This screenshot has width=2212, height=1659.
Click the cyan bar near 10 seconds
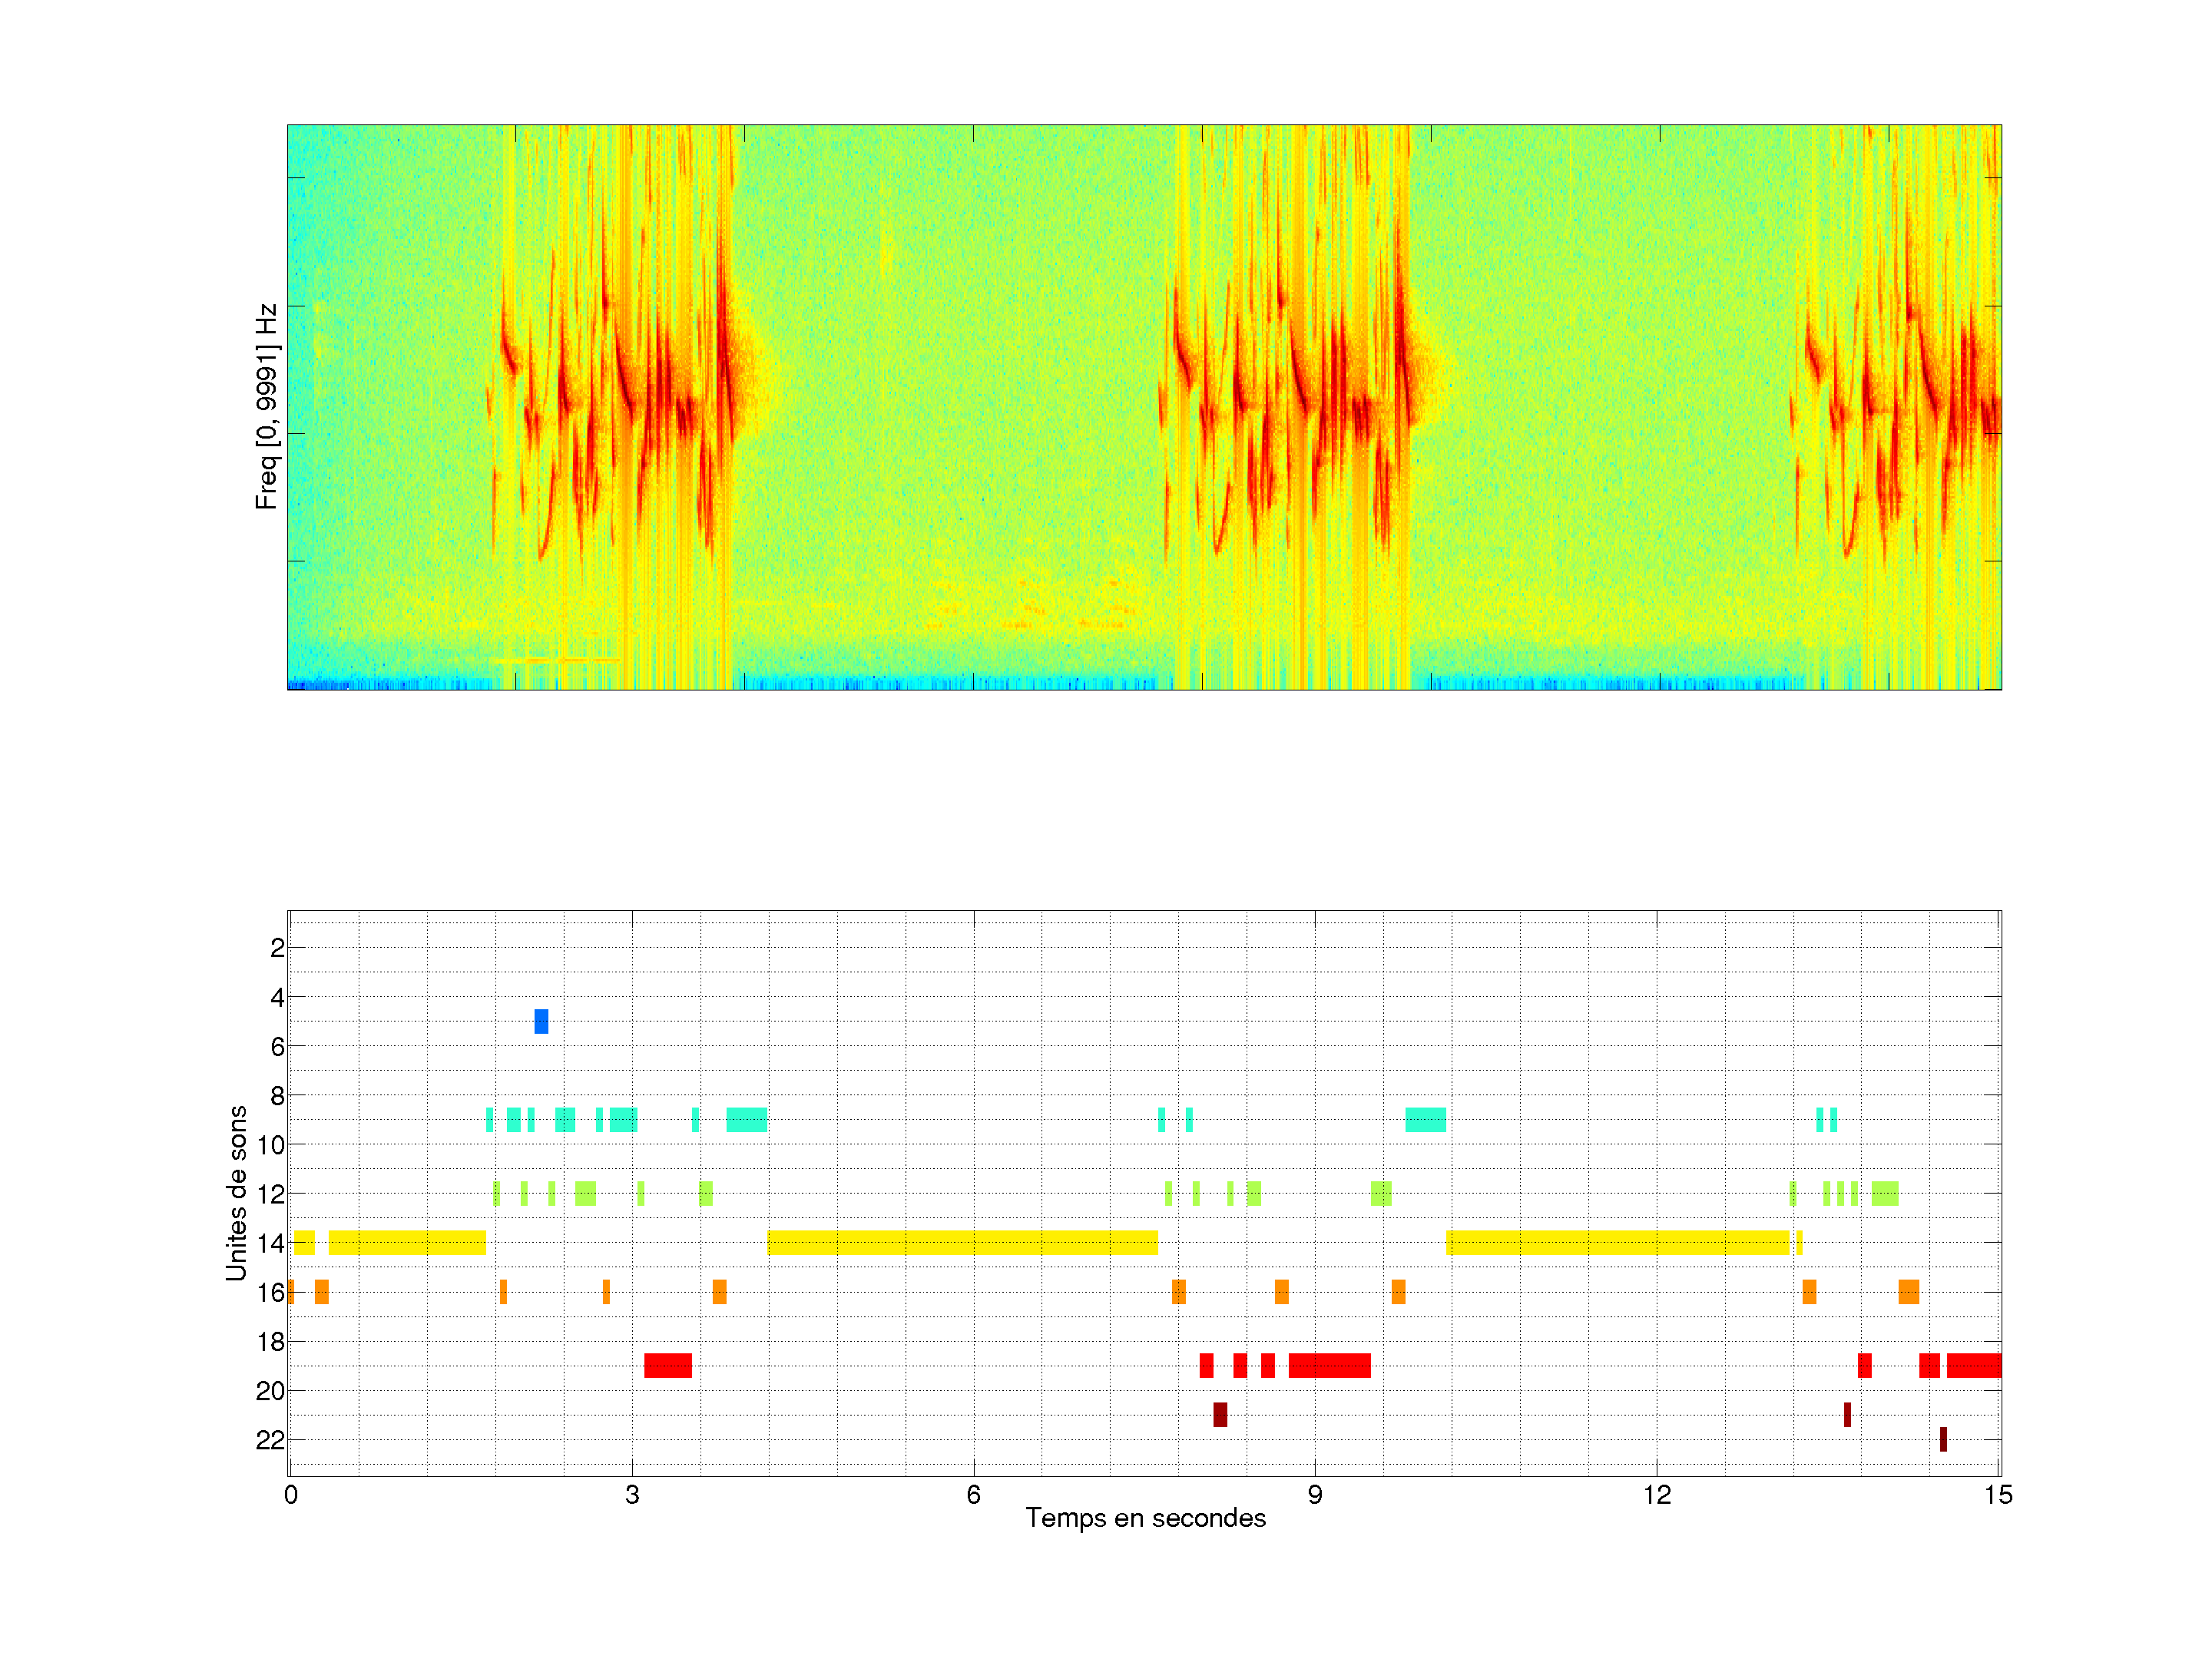point(1425,1120)
